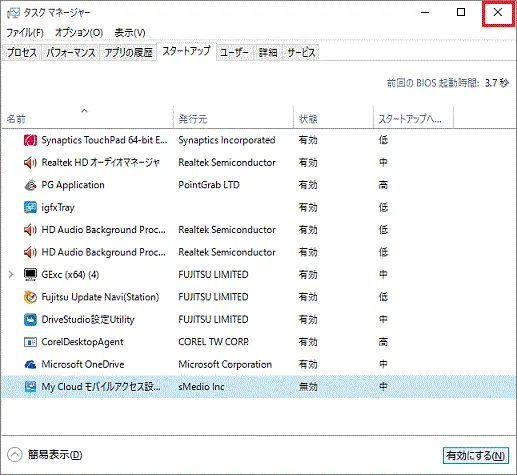Switch to the サービス tab
The image size is (517, 475).
click(301, 53)
